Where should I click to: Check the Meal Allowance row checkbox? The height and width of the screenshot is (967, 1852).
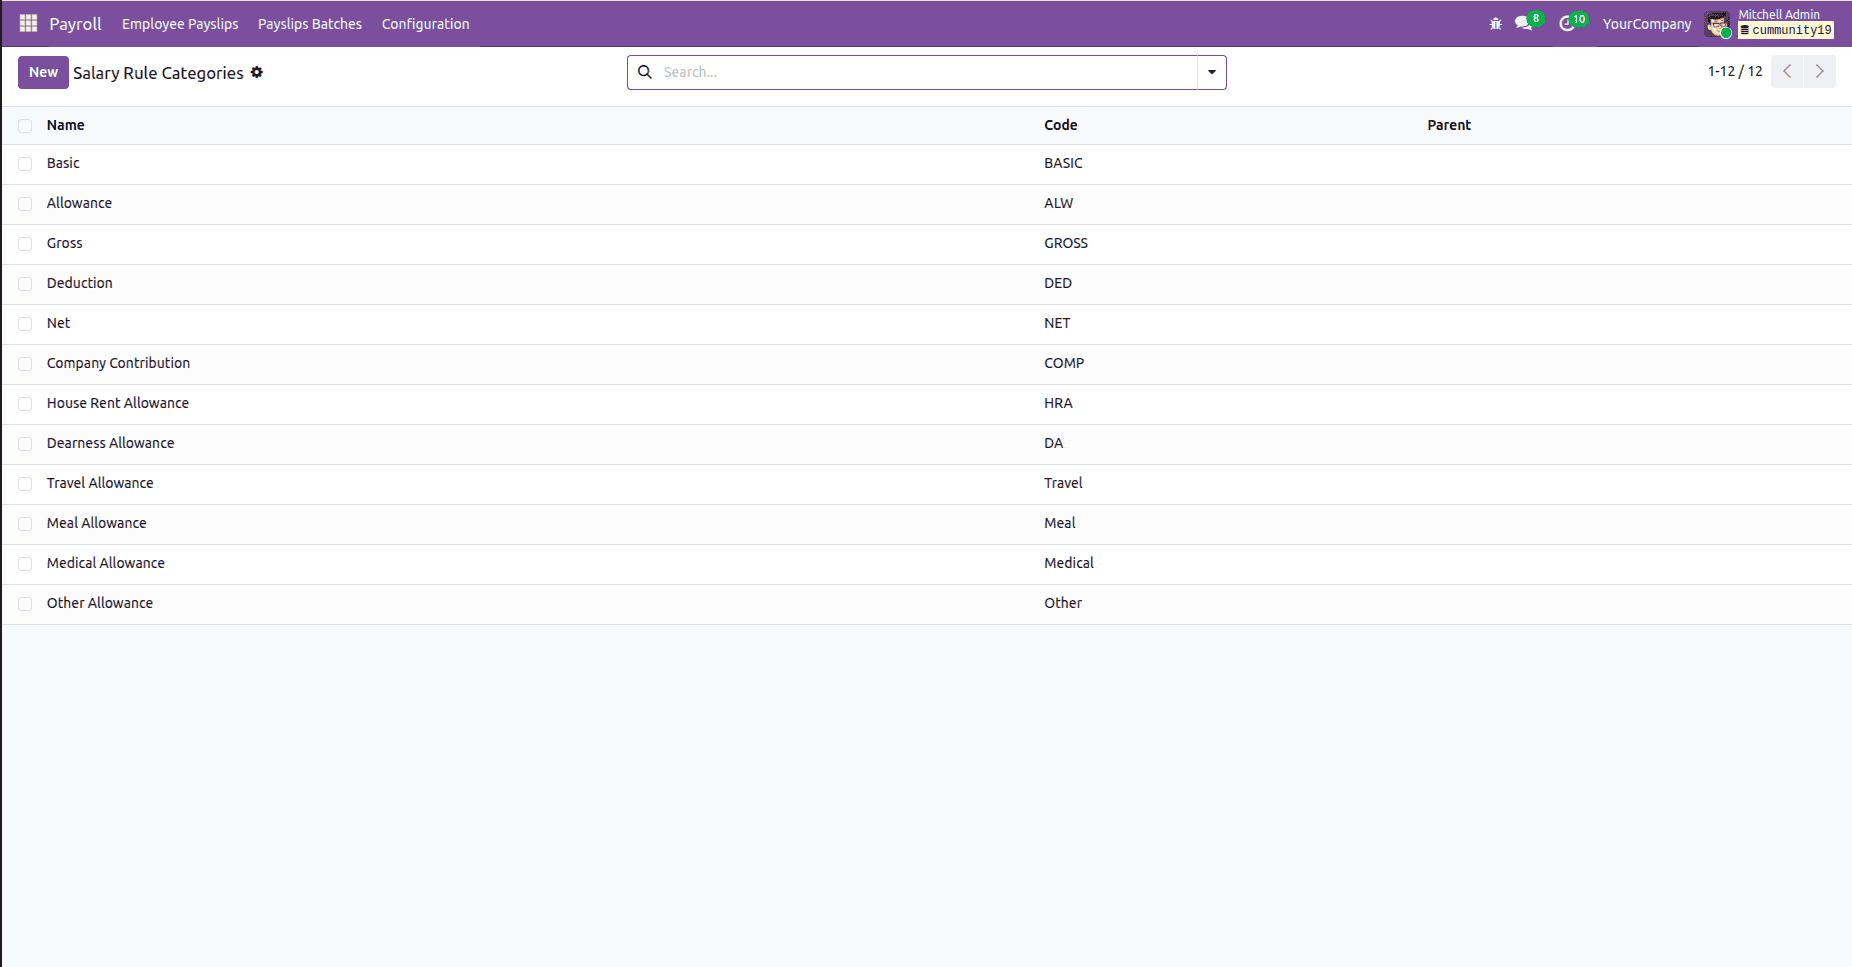[x=25, y=524]
